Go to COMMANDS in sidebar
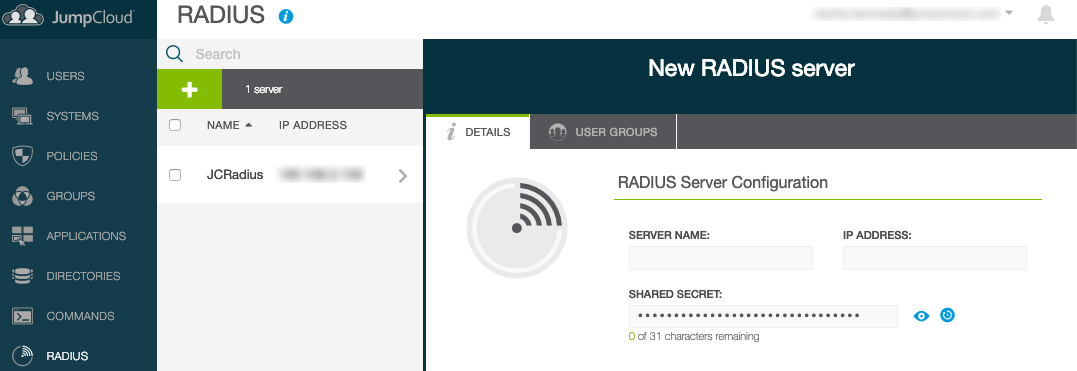This screenshot has width=1077, height=371. (x=80, y=316)
